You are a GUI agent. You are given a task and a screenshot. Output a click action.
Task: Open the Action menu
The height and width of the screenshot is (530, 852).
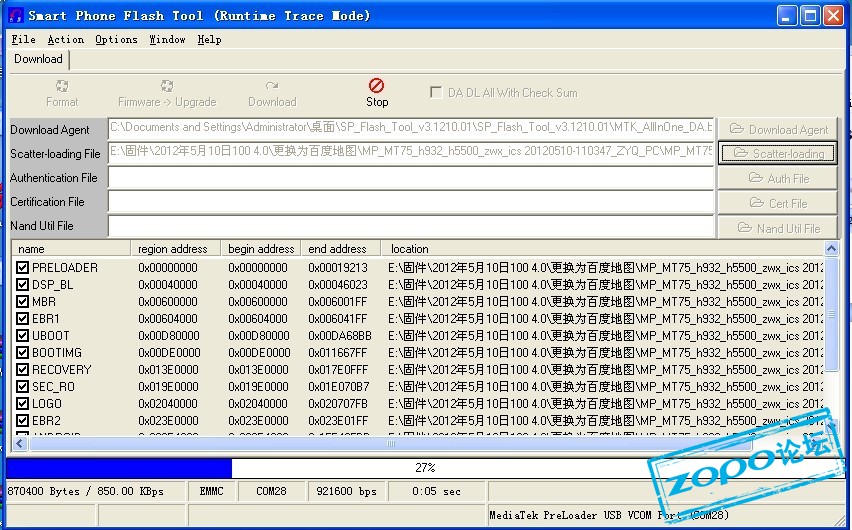[66, 40]
